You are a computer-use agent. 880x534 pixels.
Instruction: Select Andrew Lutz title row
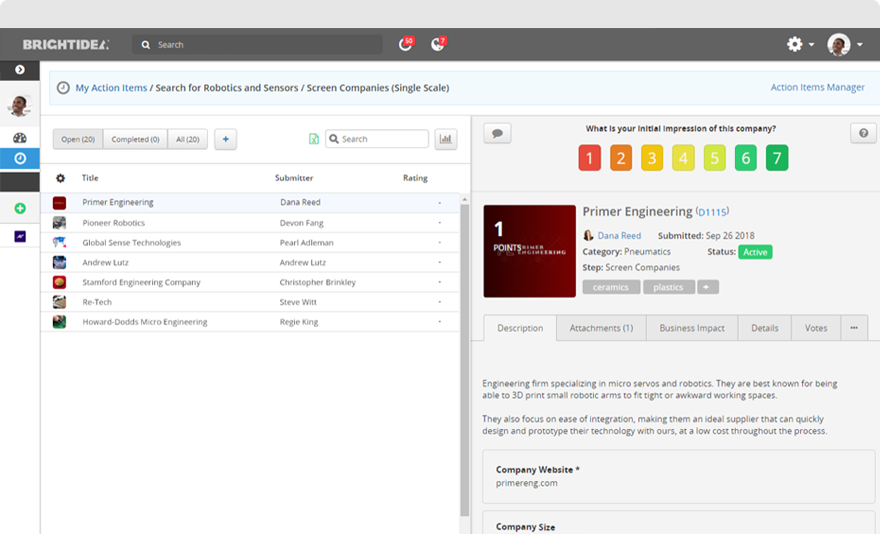pos(250,262)
